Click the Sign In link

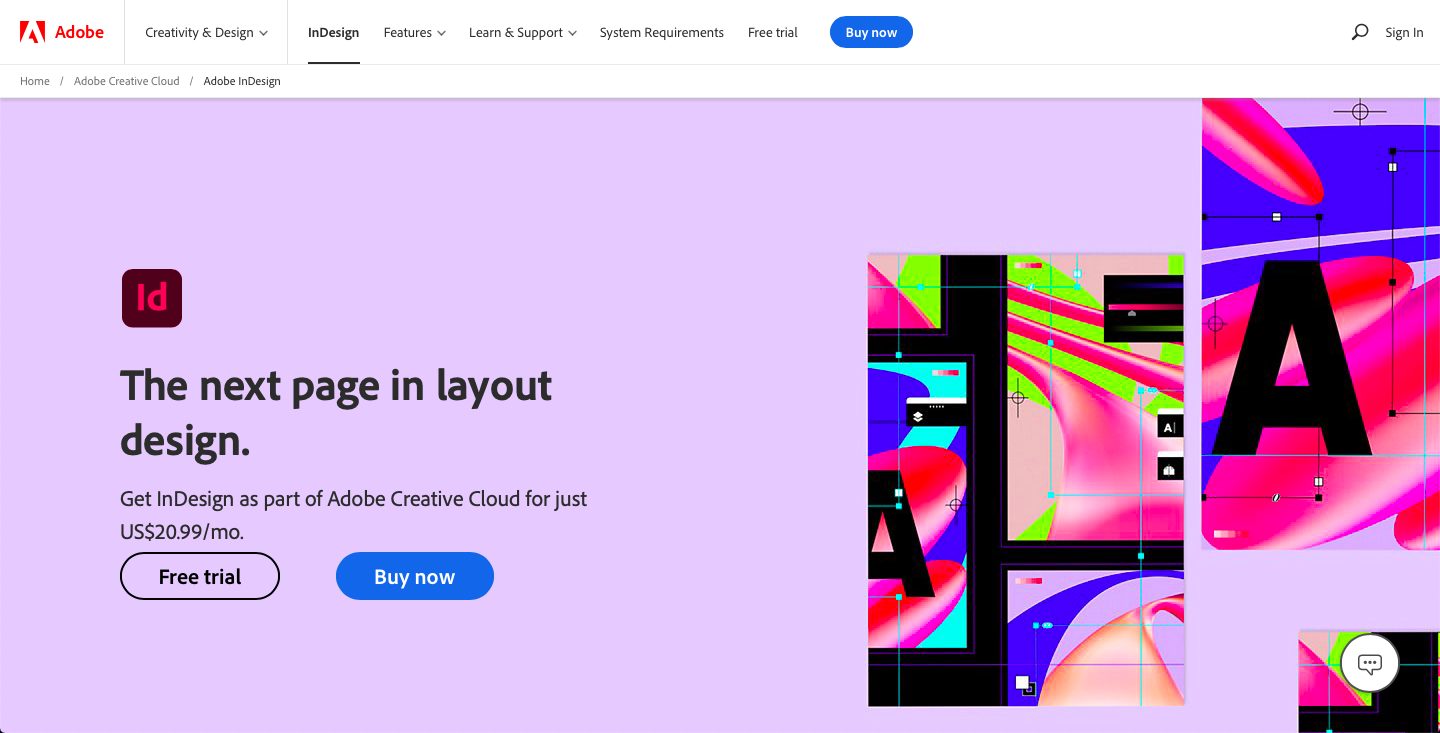click(1404, 32)
